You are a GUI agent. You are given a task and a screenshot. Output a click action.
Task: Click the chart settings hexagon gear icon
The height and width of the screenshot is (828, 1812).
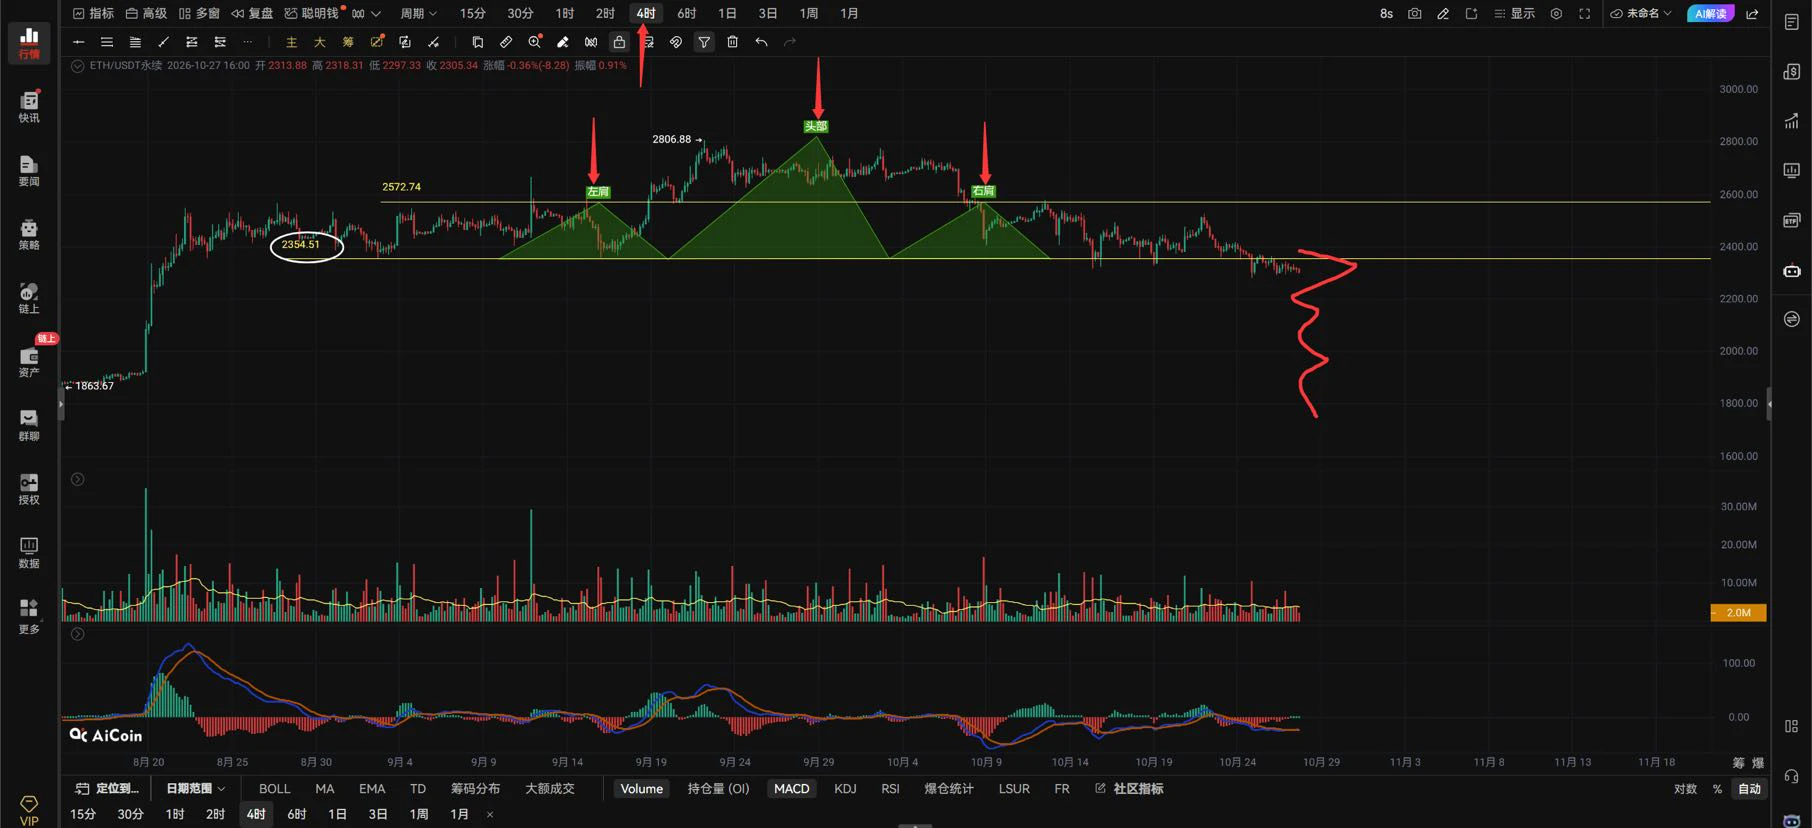1556,14
